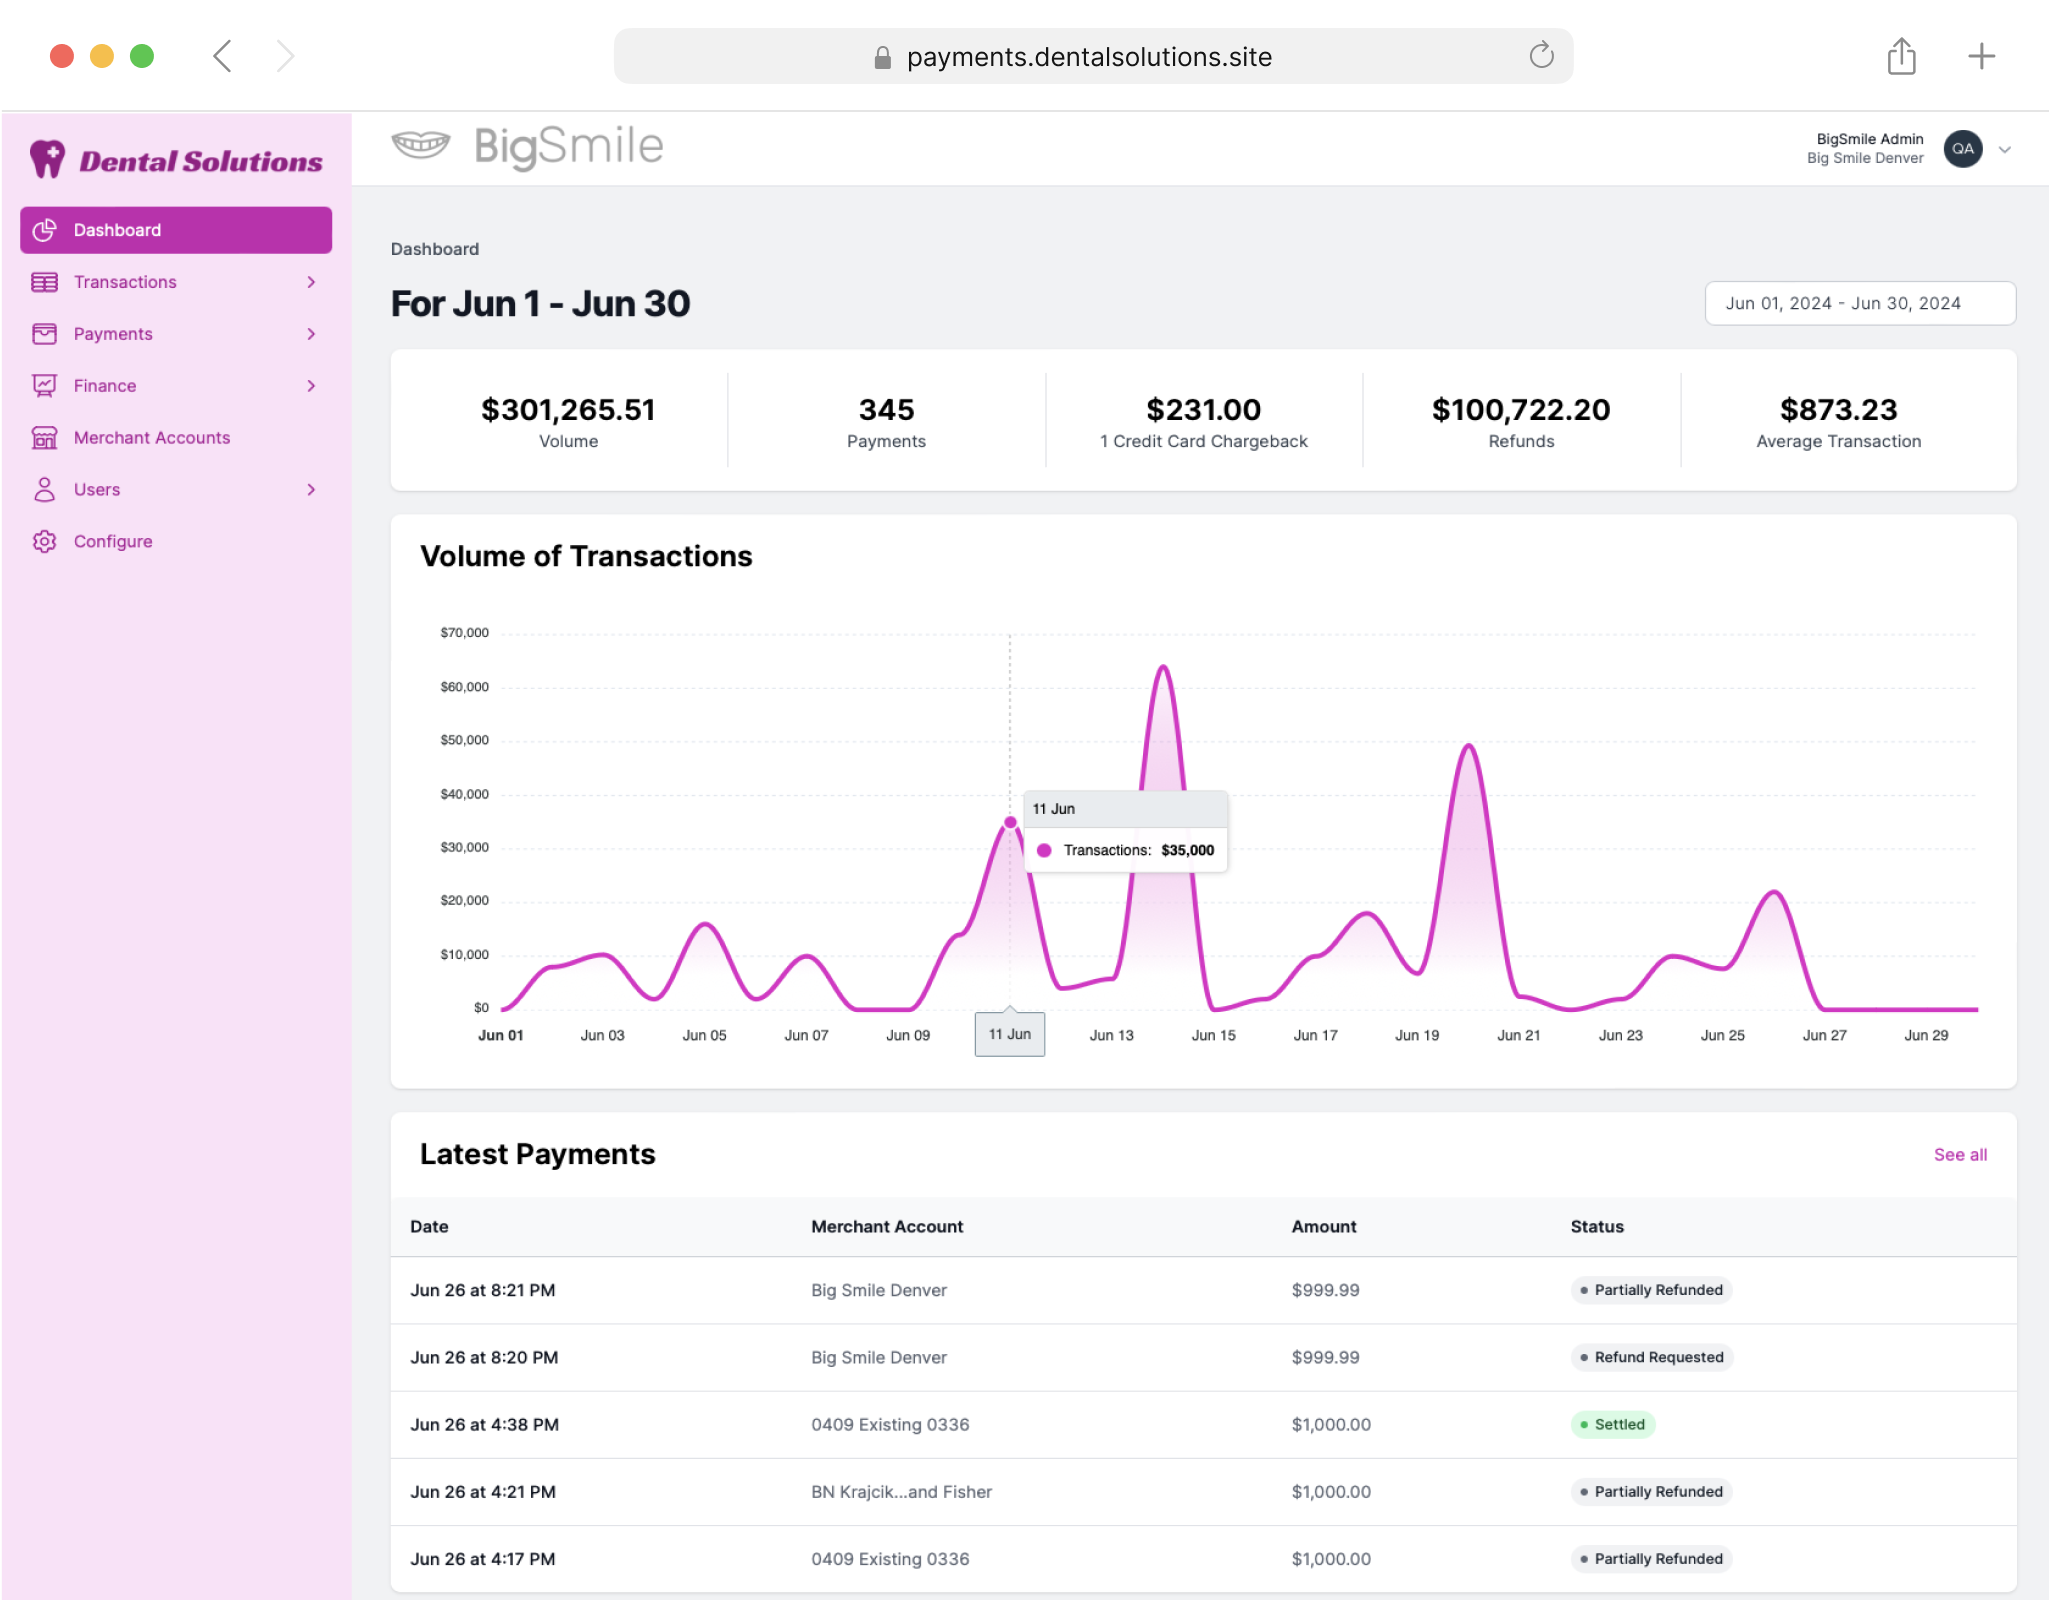Open the BigSmile Admin account dropdown
This screenshot has height=1600, width=2049.
pyautogui.click(x=2004, y=149)
